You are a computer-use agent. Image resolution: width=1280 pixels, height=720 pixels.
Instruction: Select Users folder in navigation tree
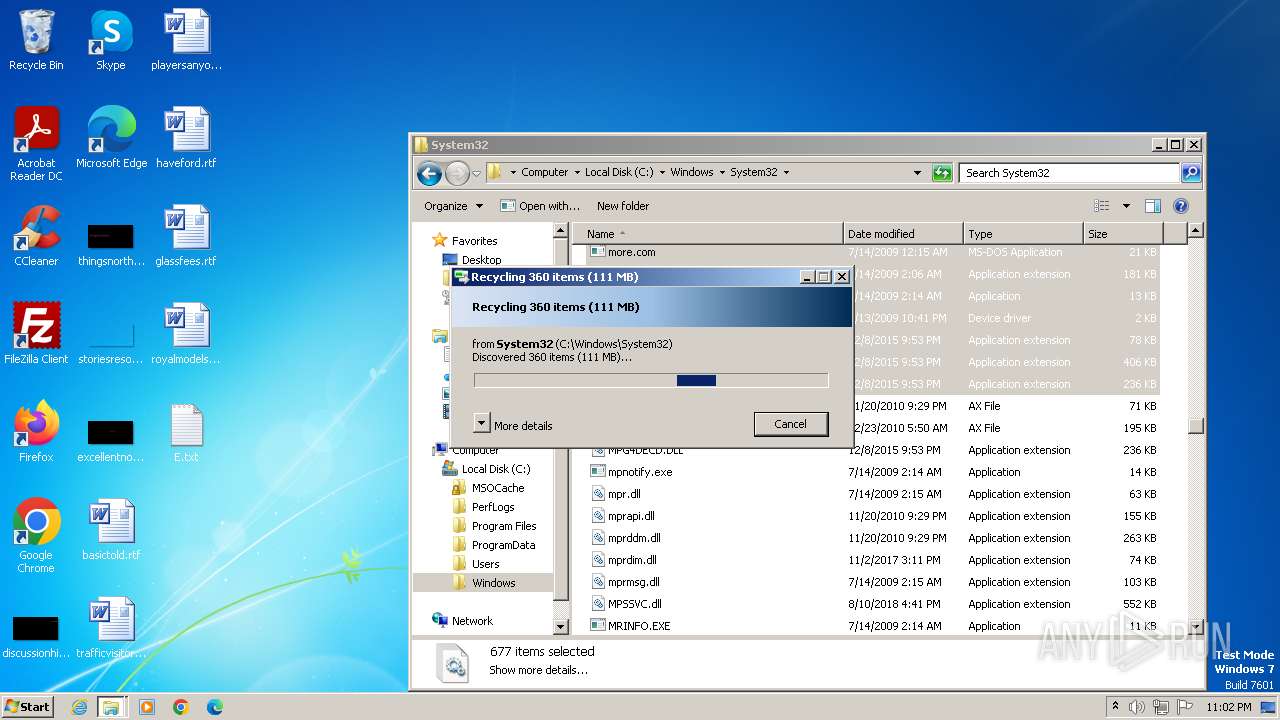pos(486,564)
